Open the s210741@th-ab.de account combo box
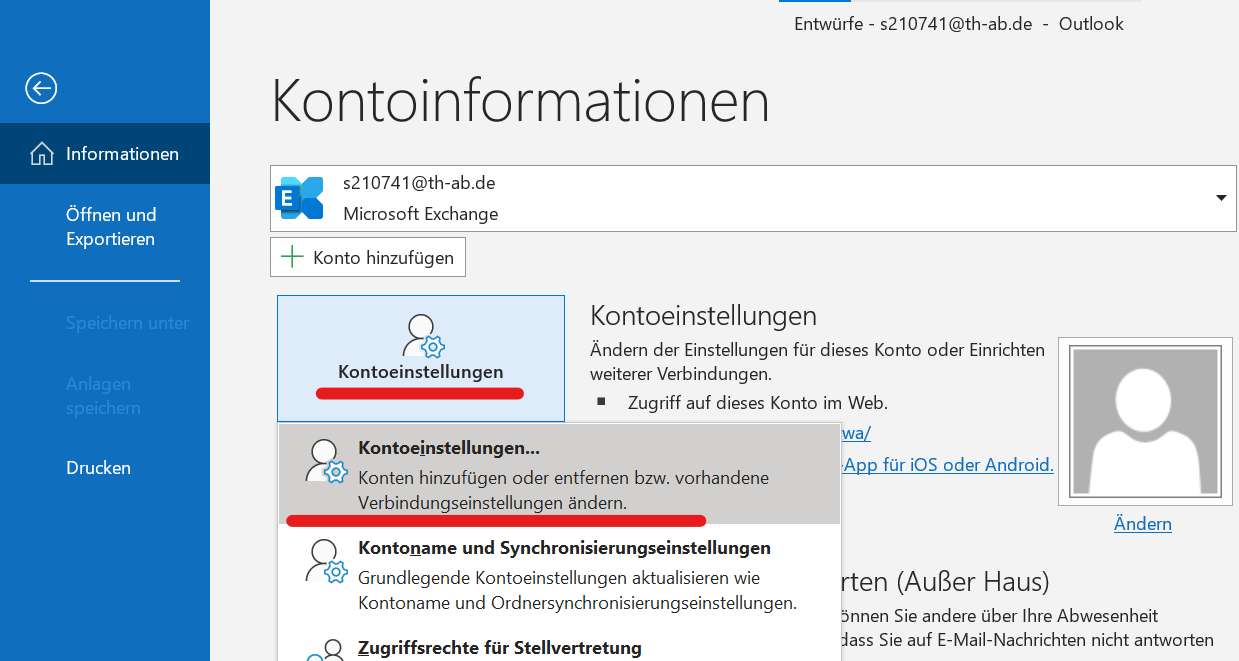This screenshot has height=661, width=1239. coord(753,198)
